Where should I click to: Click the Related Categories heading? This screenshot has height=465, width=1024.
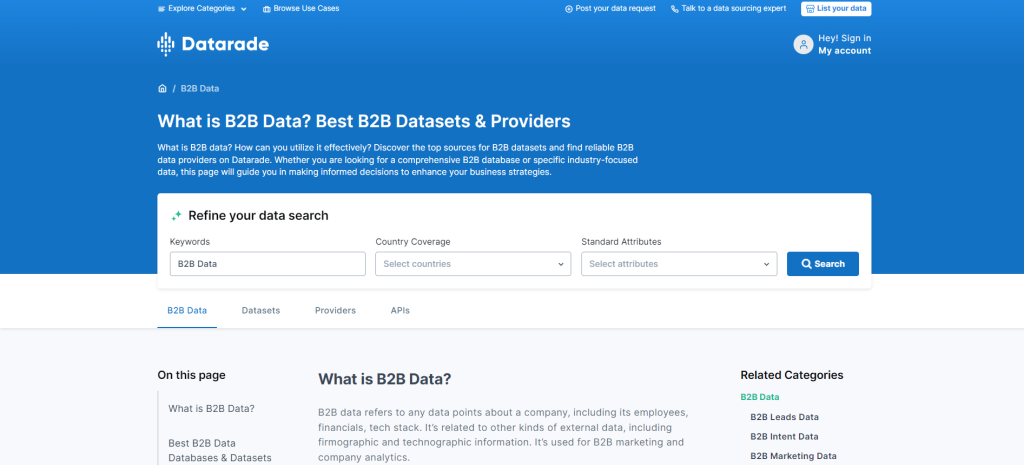(x=792, y=375)
